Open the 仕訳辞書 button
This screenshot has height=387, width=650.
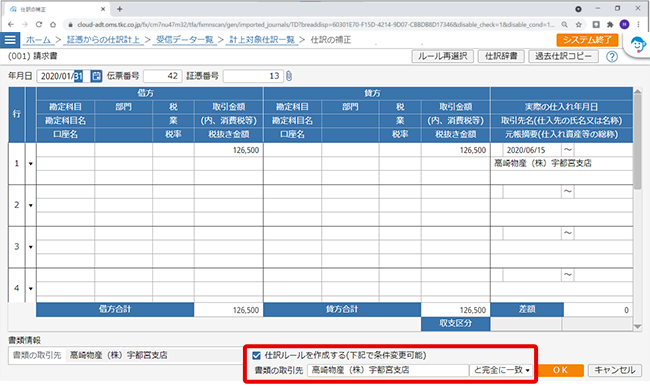pyautogui.click(x=501, y=56)
